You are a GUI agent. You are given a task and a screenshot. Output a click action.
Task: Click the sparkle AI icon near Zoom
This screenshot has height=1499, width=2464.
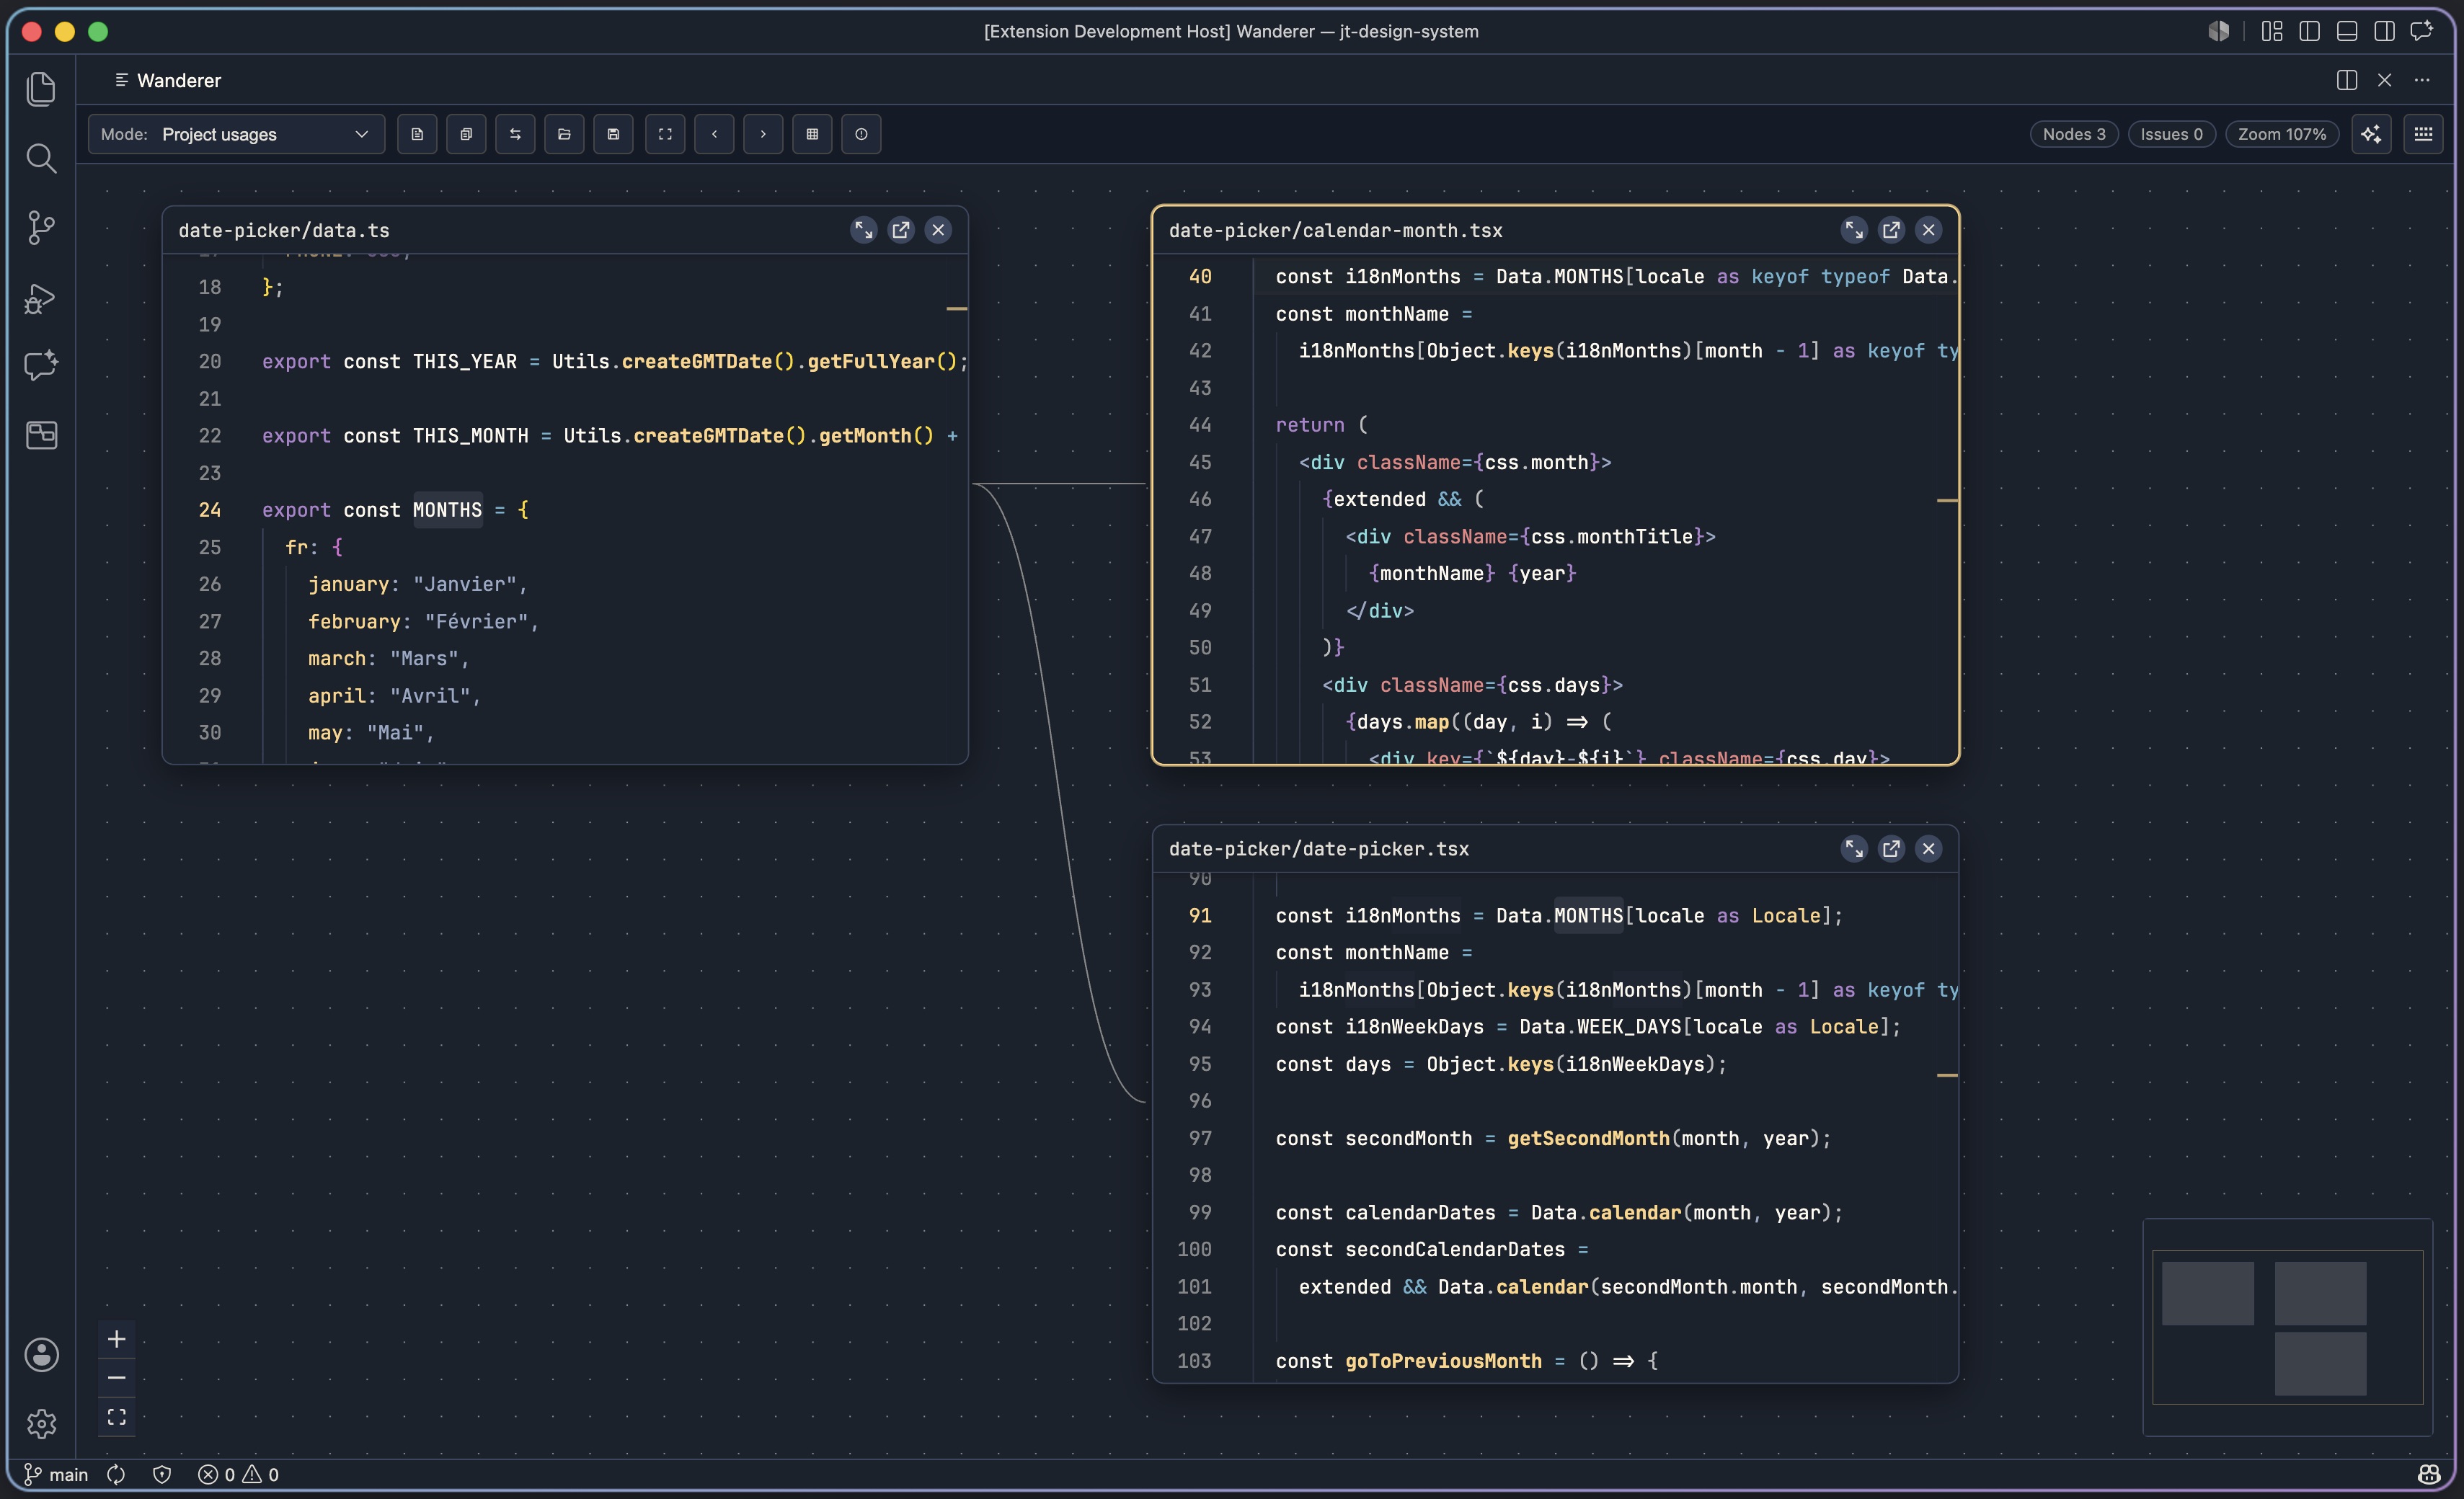pos(2371,134)
